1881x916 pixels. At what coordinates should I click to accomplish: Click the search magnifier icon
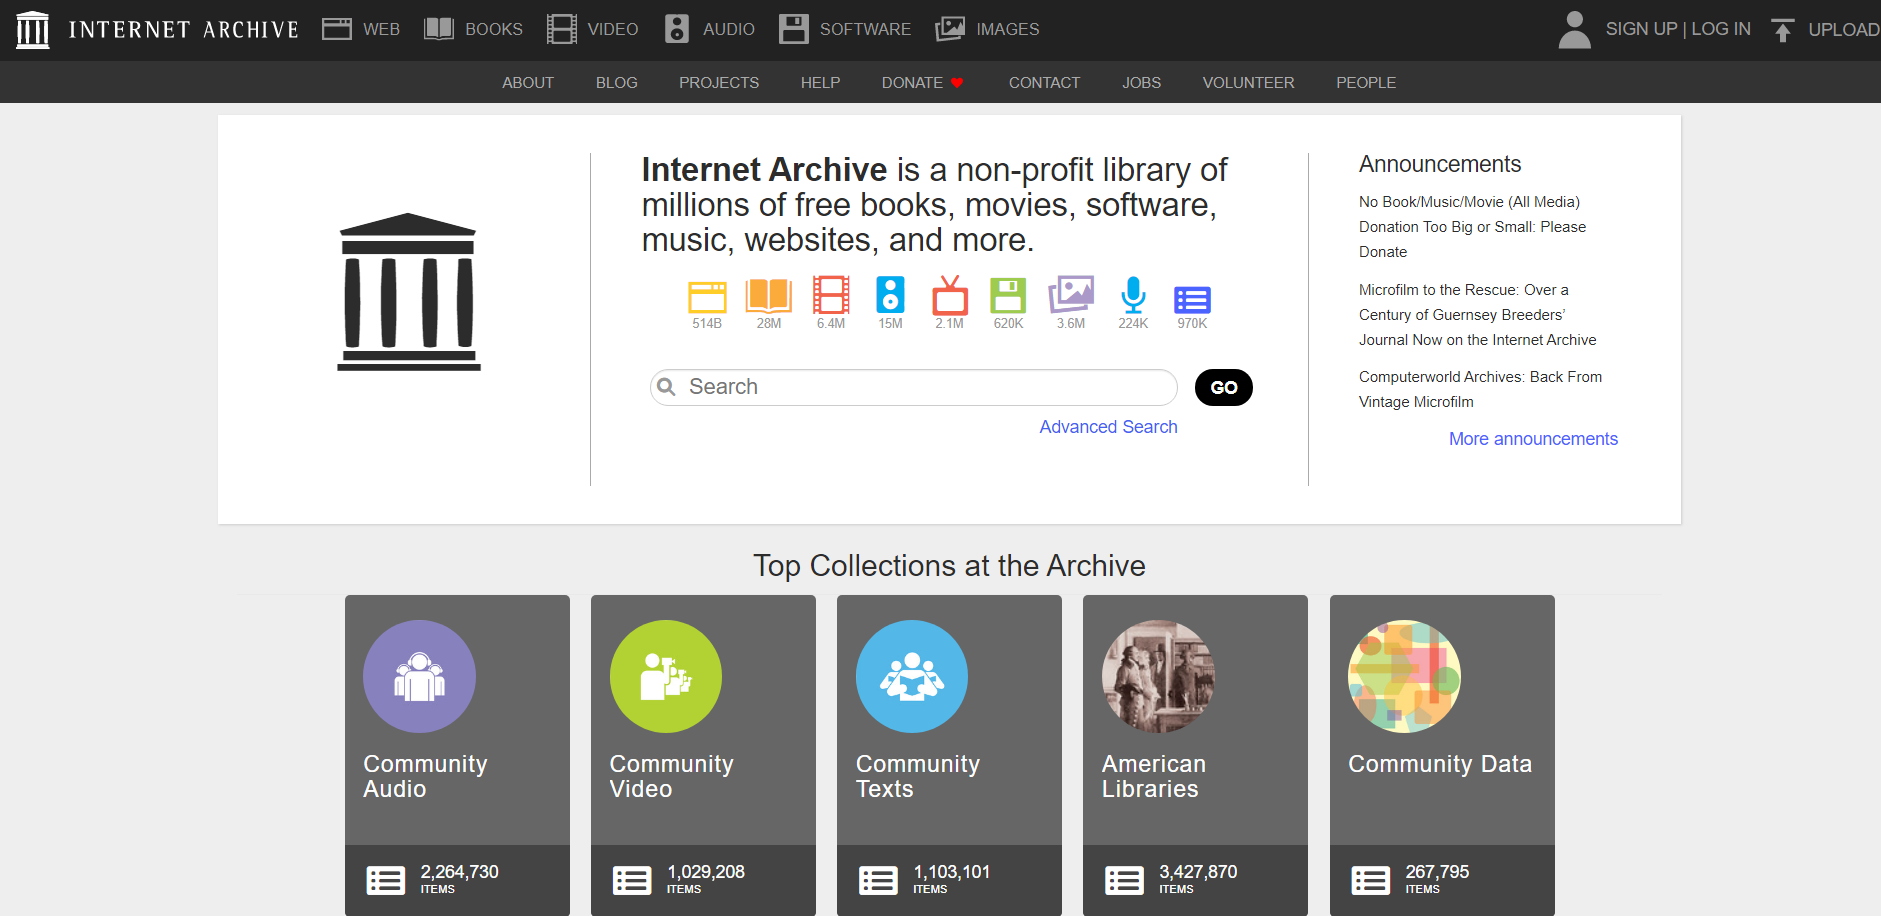[x=667, y=387]
